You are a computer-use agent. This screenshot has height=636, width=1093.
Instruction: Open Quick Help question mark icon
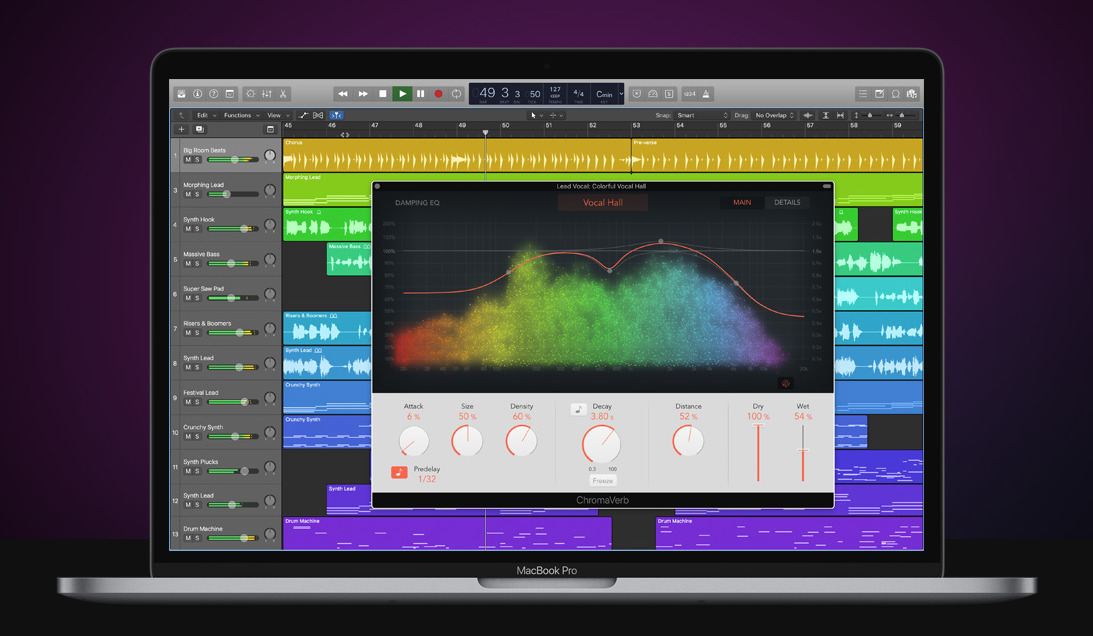click(x=213, y=93)
